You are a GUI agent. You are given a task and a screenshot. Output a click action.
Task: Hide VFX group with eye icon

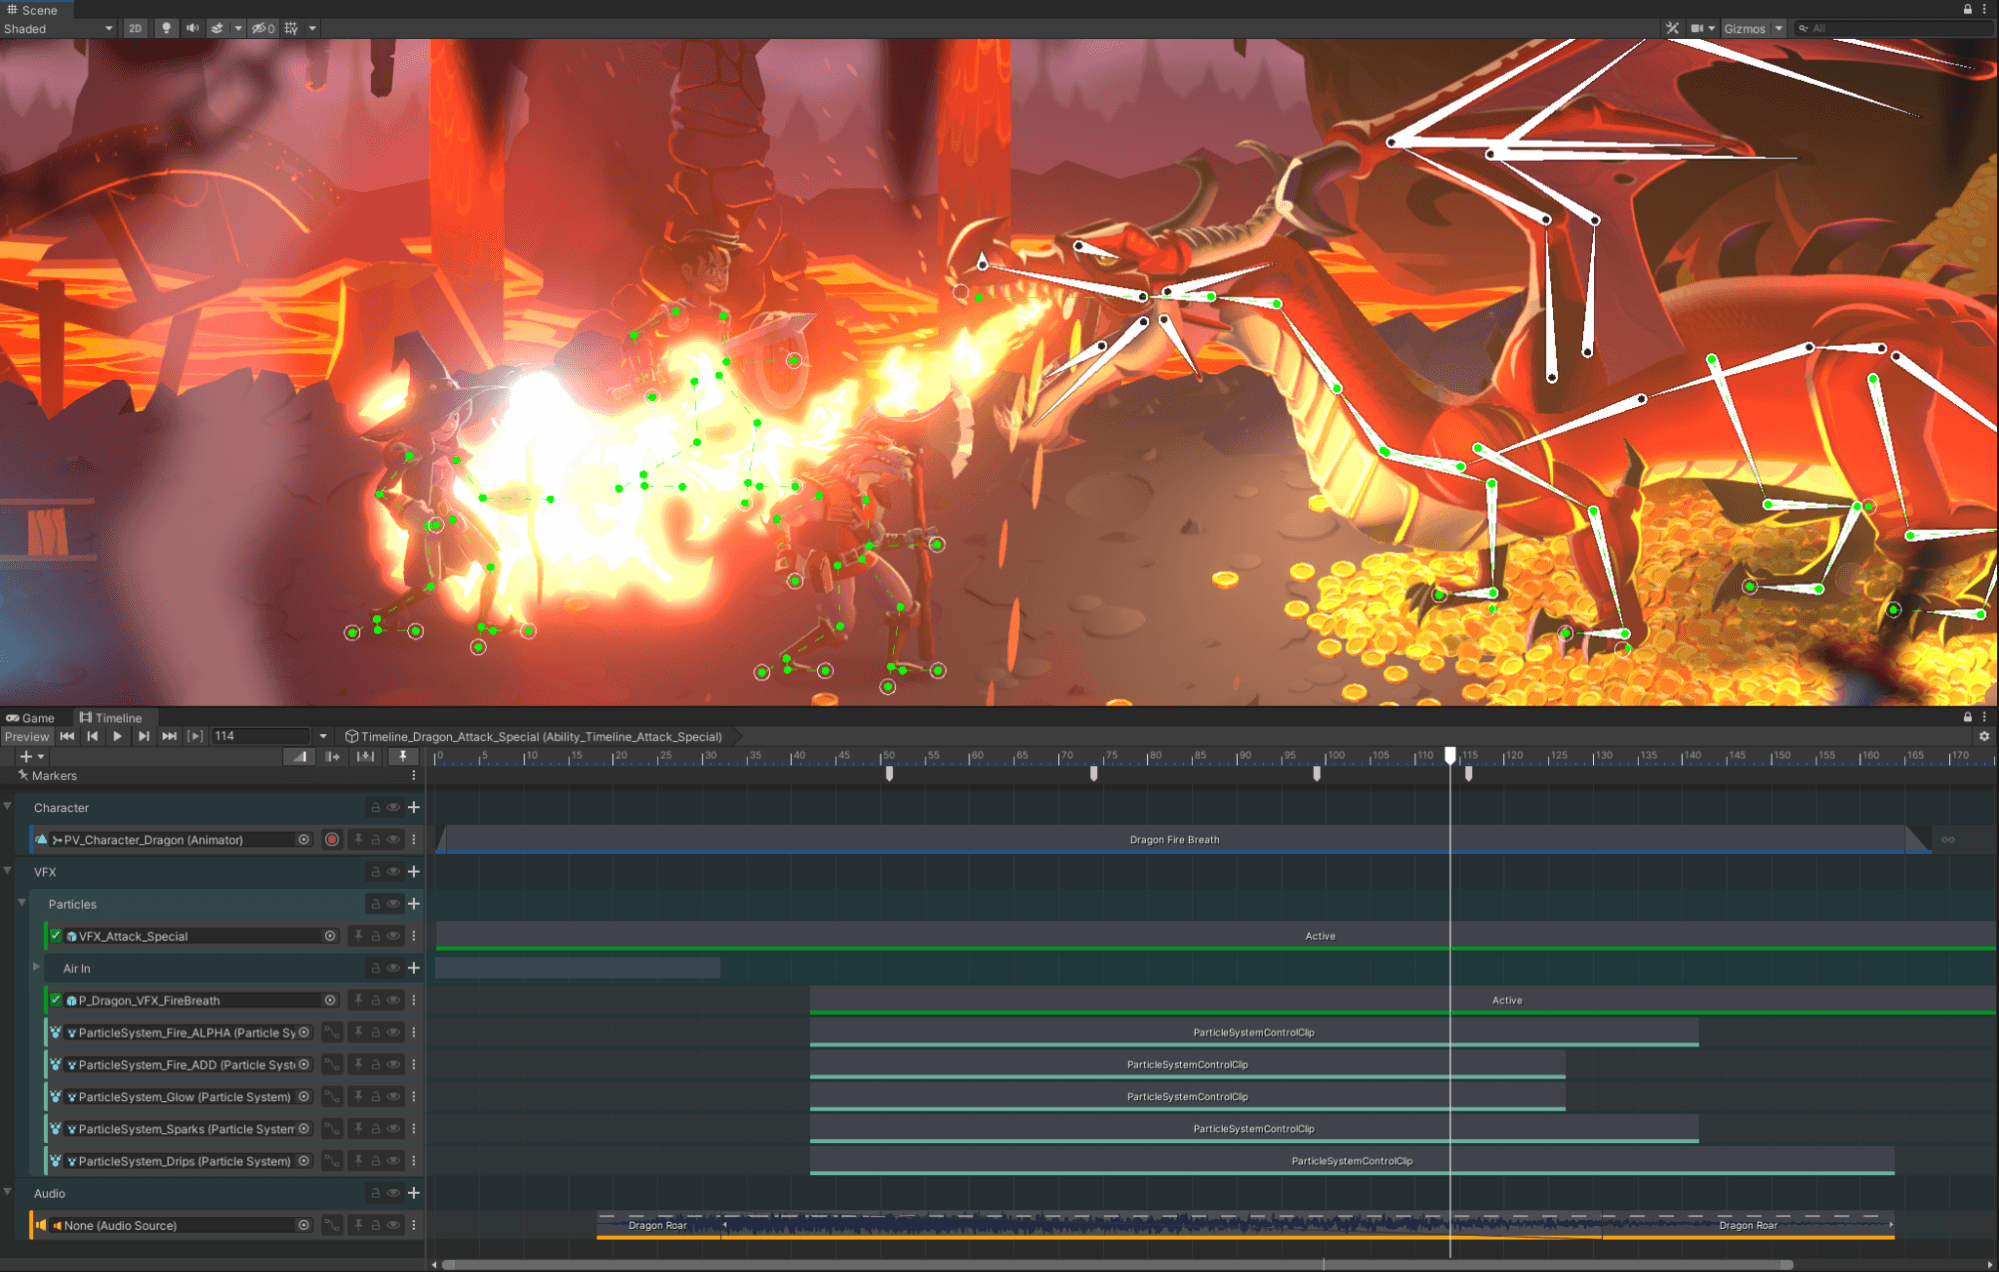(394, 871)
